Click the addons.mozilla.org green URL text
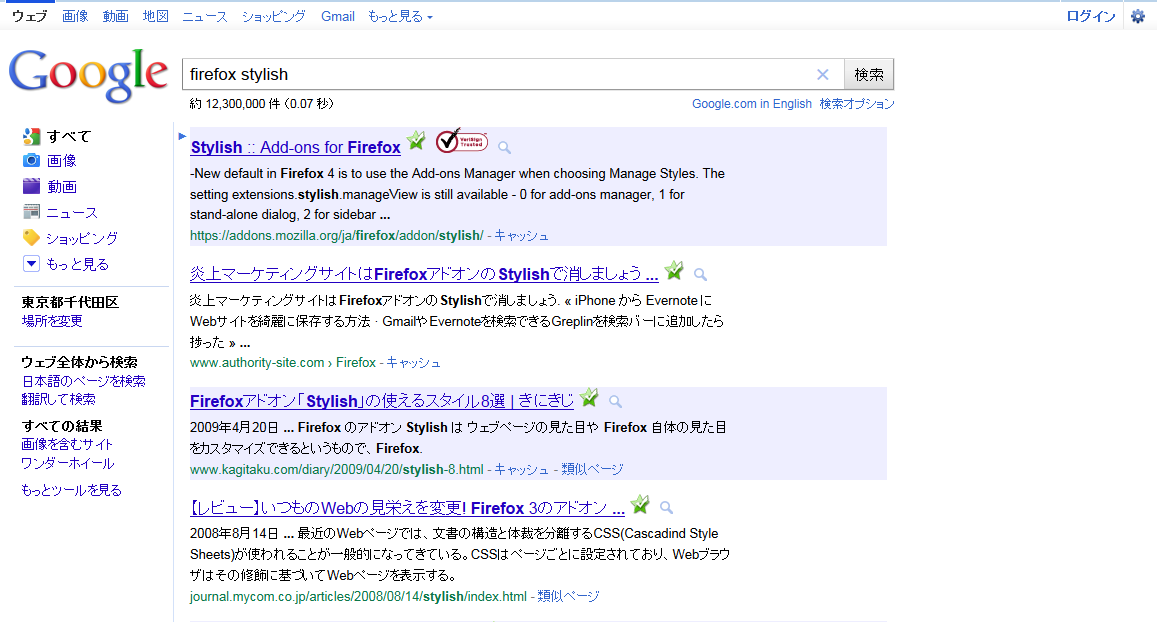This screenshot has height=622, width=1157. pos(336,235)
